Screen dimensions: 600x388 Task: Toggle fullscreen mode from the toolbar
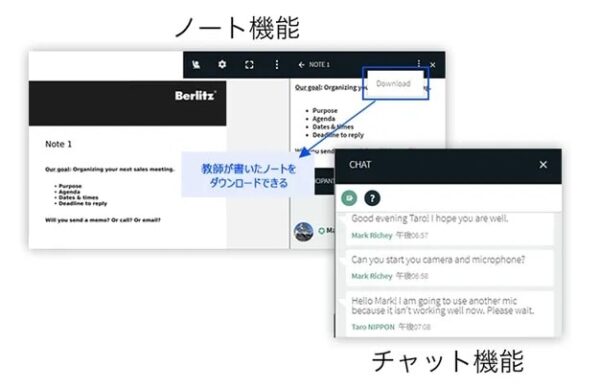(249, 65)
